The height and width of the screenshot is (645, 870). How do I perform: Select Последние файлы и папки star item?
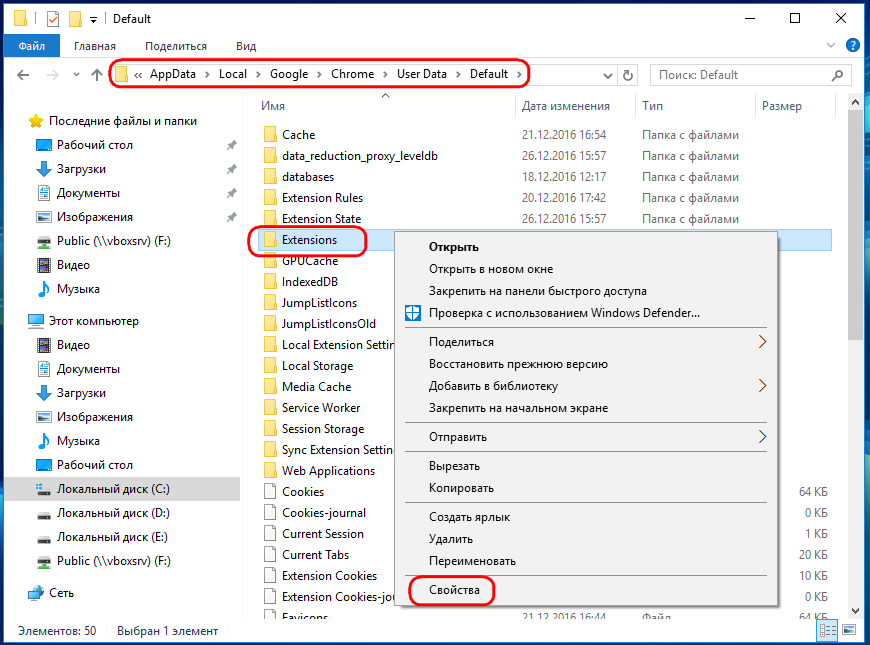123,121
